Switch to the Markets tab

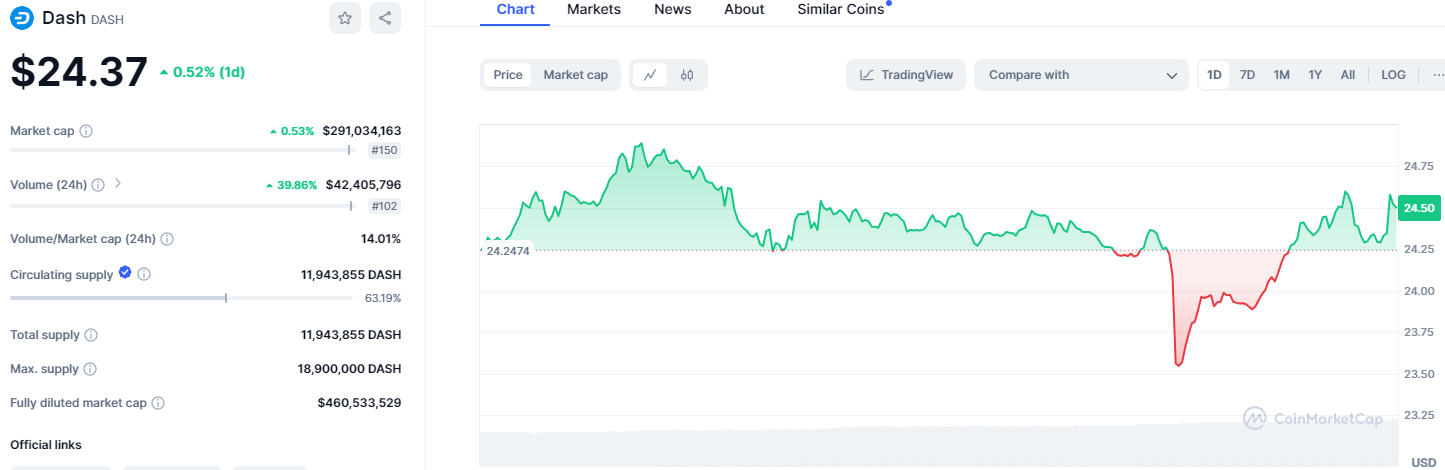594,9
